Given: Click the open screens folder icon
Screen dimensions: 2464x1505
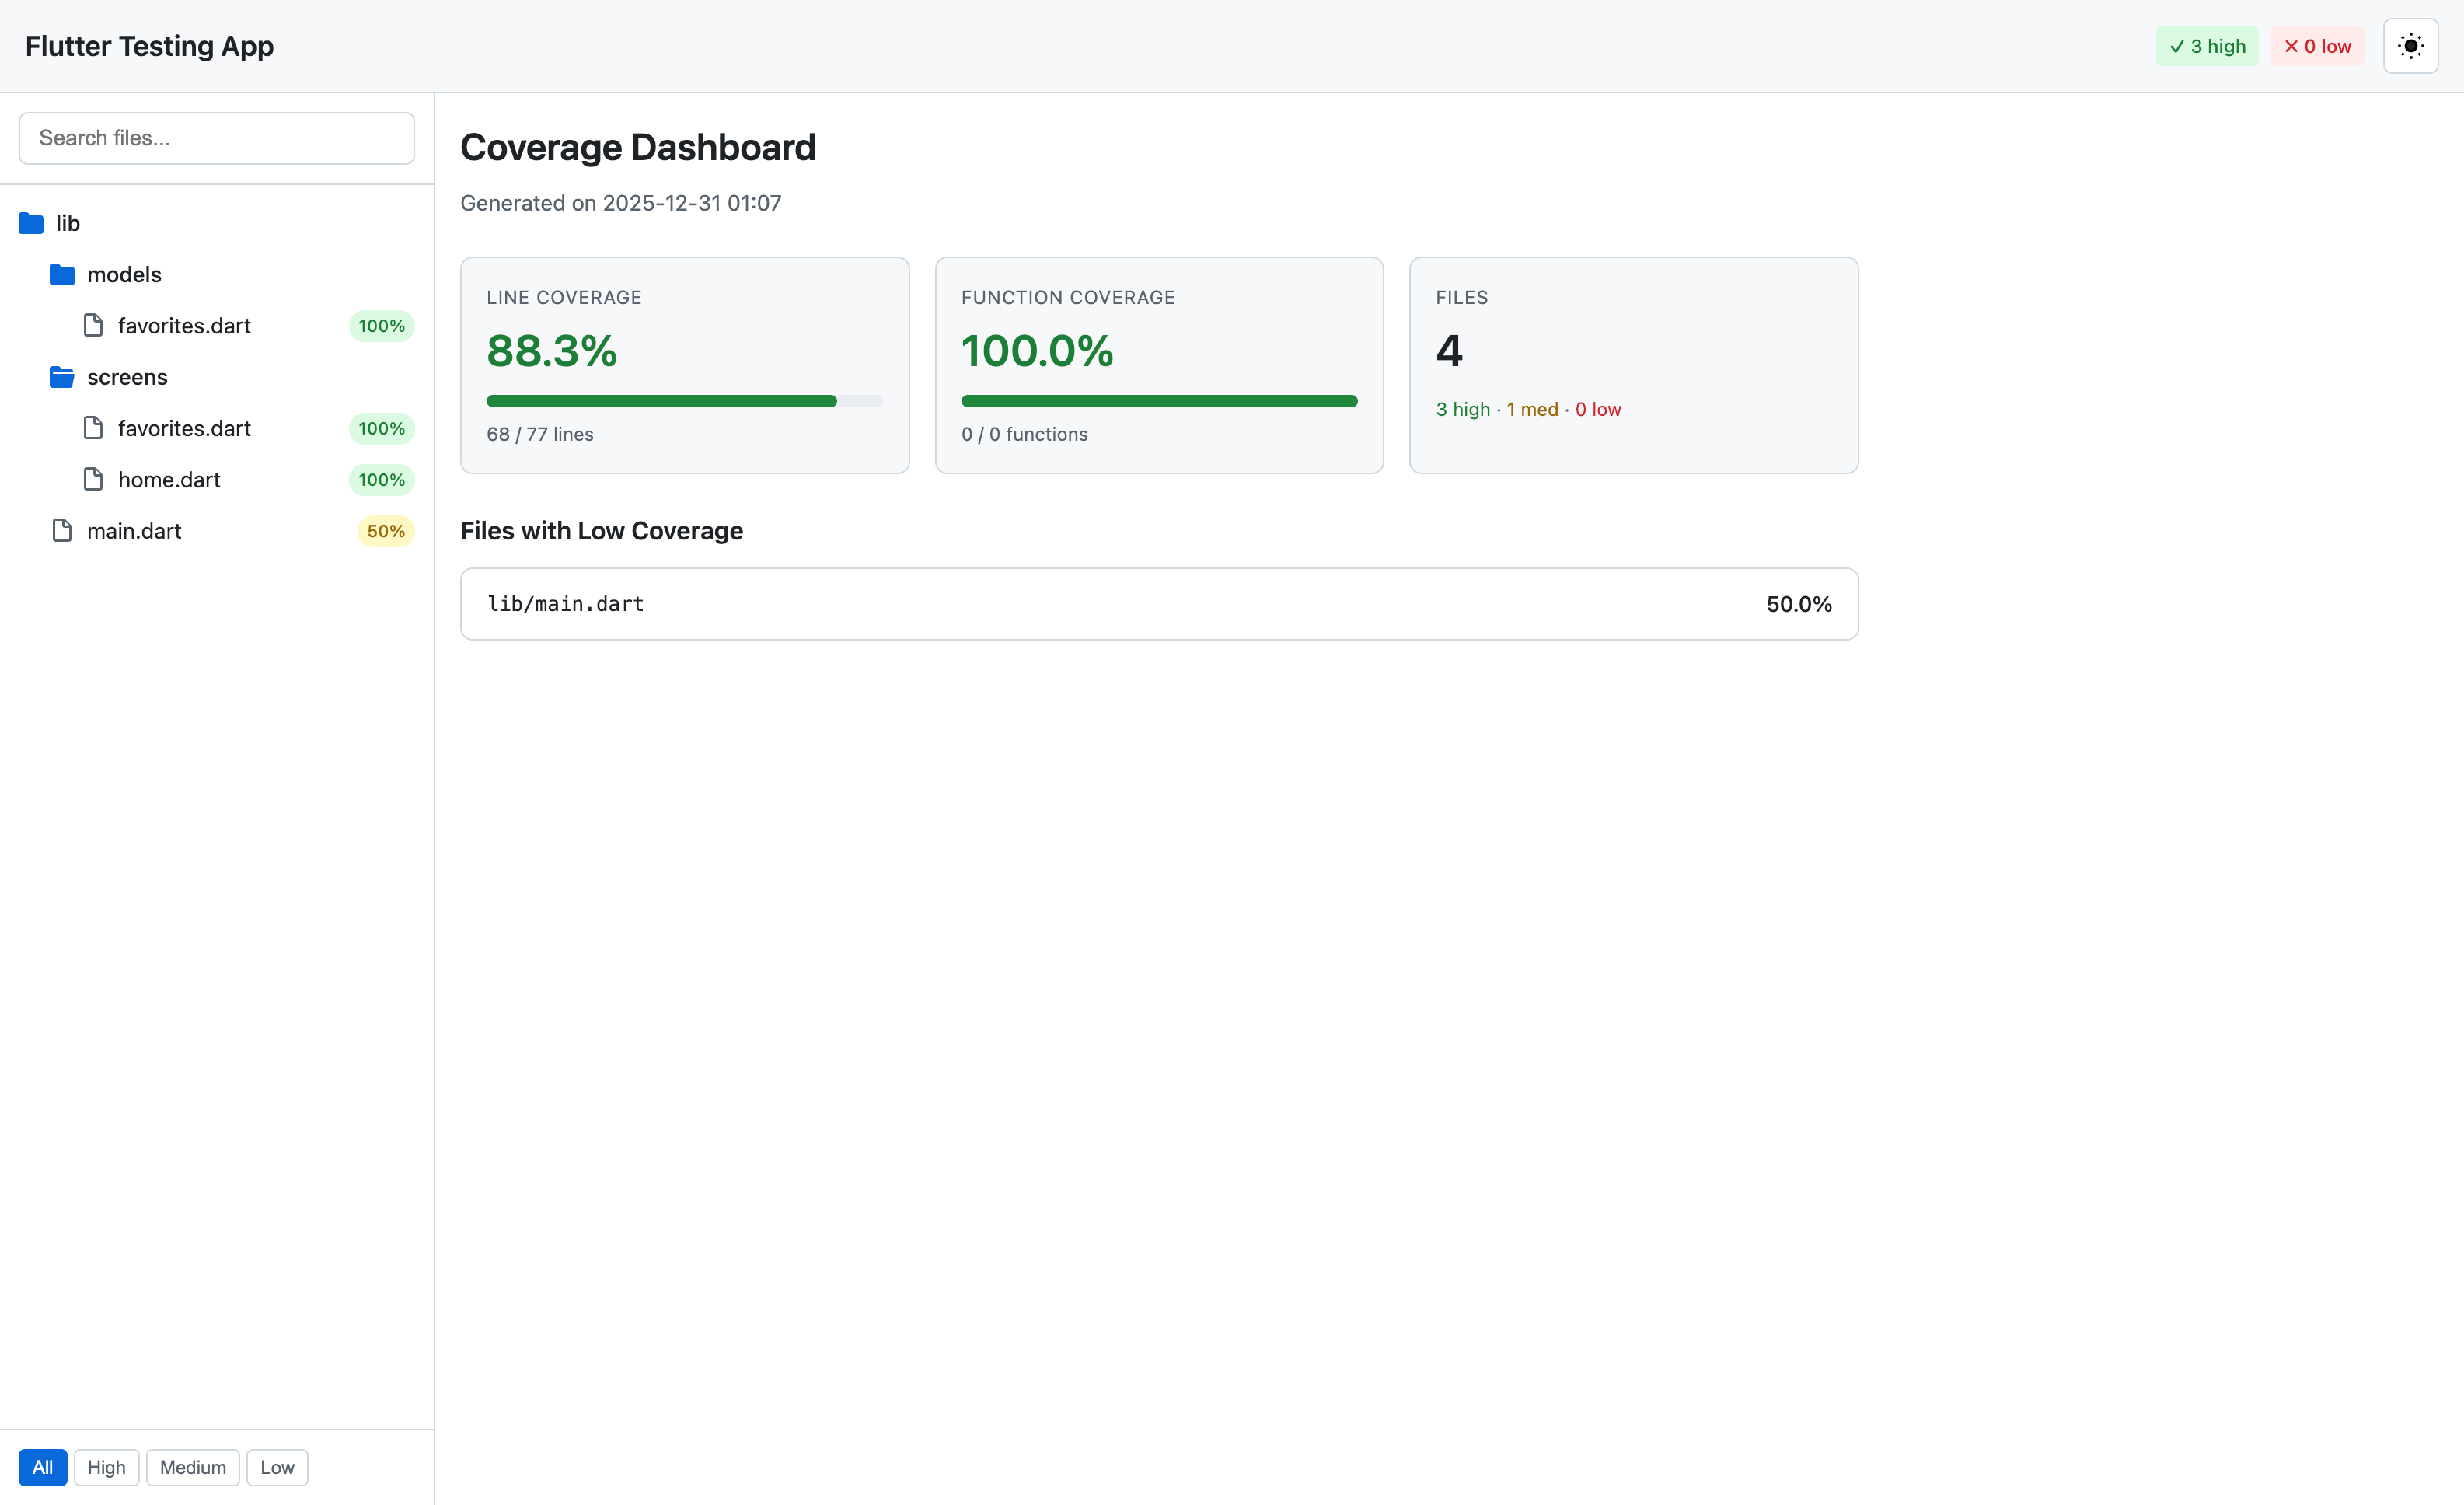Looking at the screenshot, I should (x=62, y=377).
